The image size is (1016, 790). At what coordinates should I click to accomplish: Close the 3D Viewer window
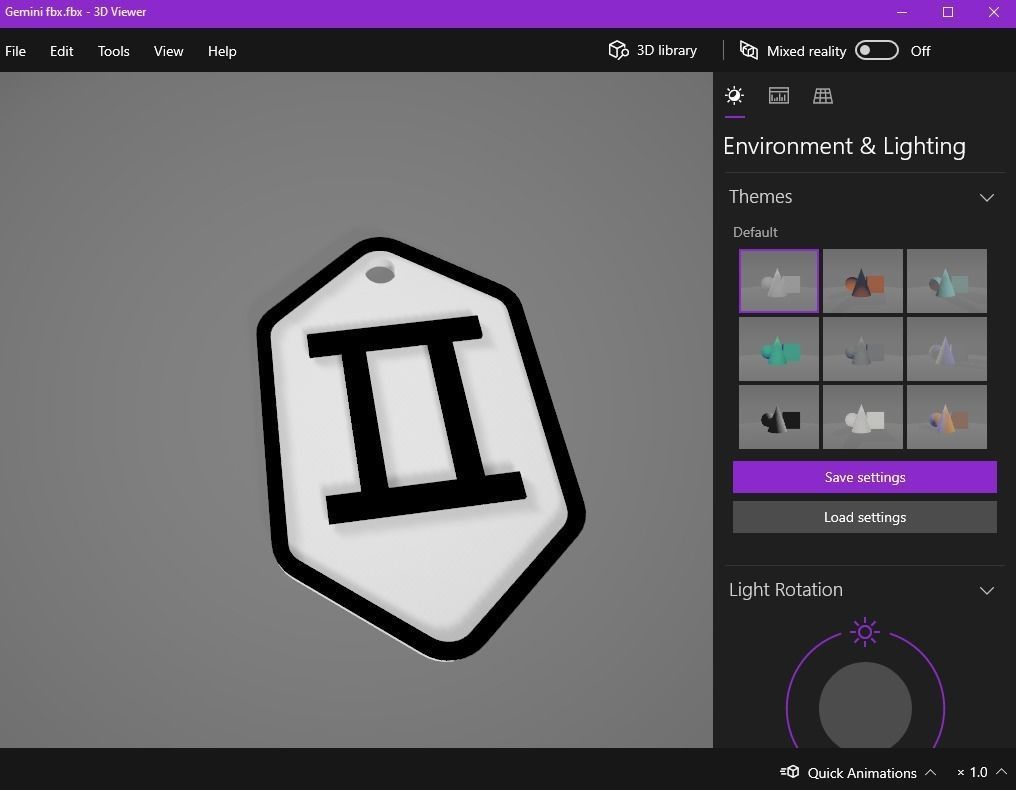pyautogui.click(x=993, y=12)
